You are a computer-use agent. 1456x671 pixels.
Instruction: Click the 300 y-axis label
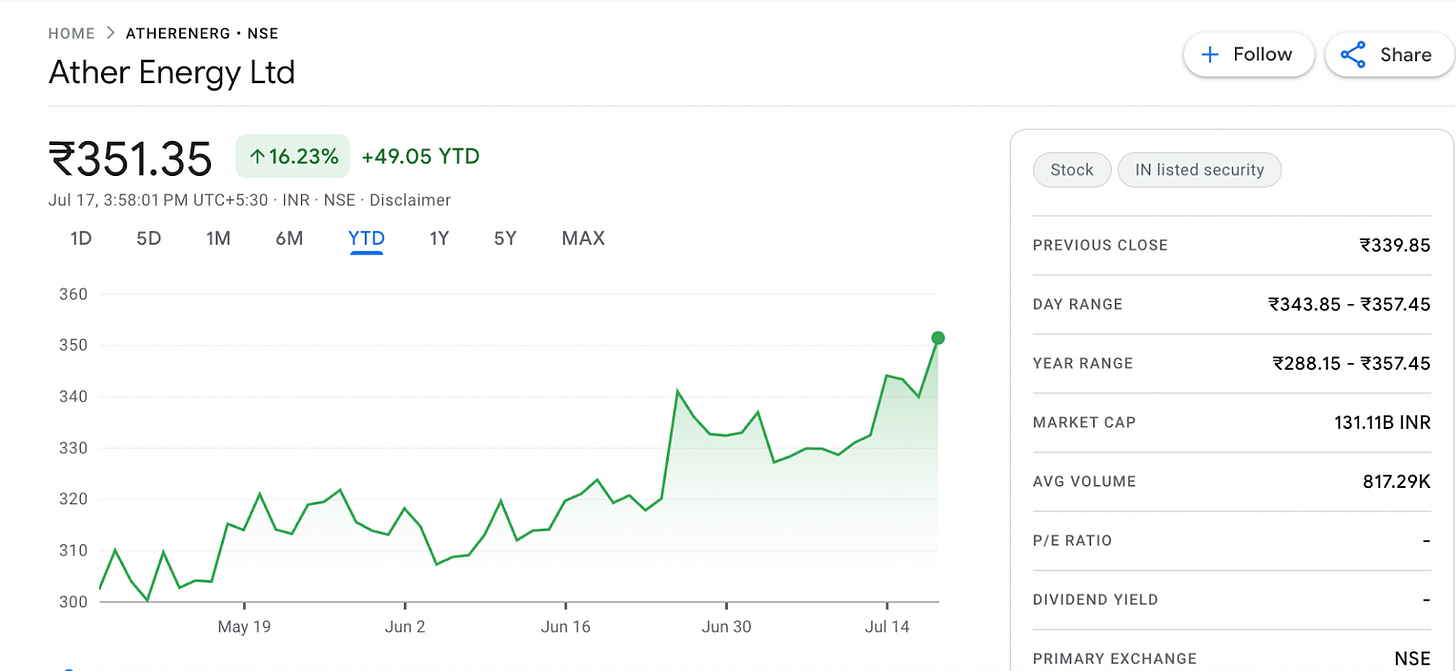tap(74, 602)
